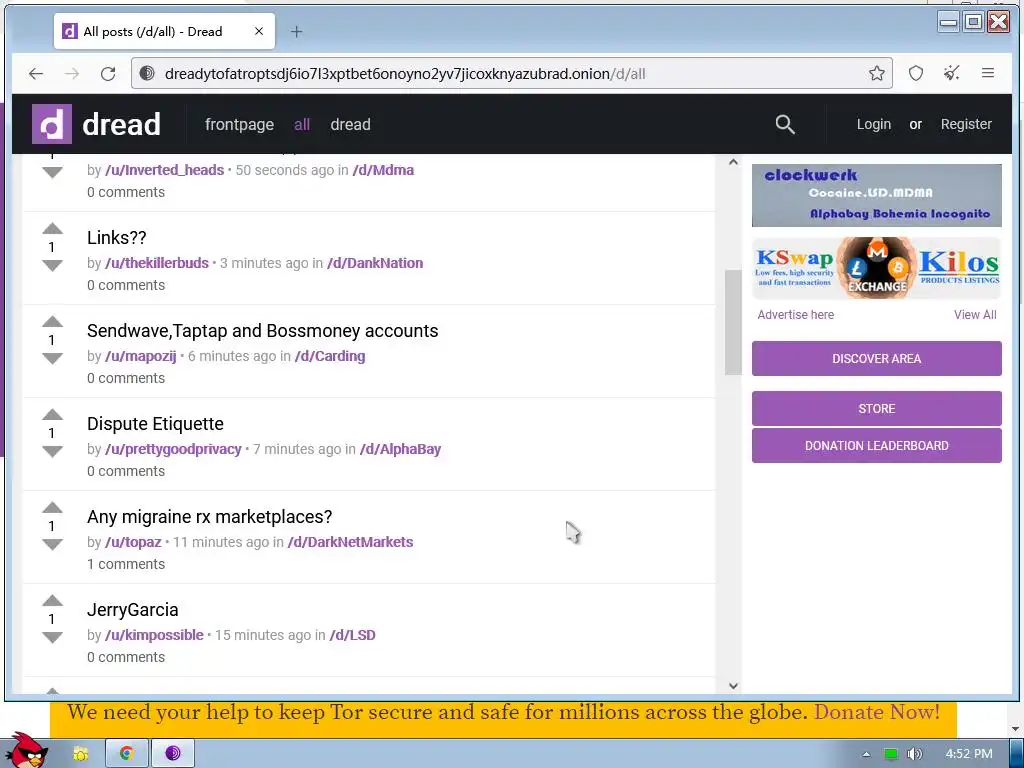The image size is (1024, 768).
Task: Click the onion site identity icon in address bar
Action: pos(147,73)
